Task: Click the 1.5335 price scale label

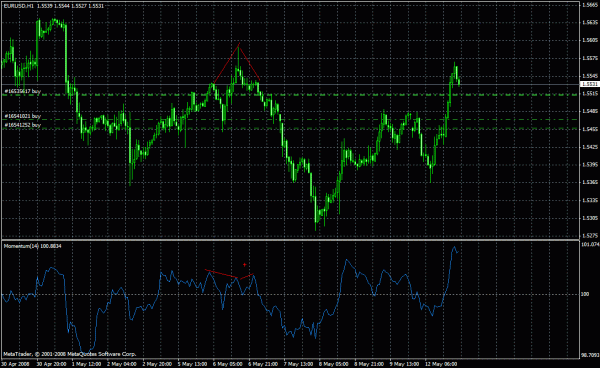Action: pyautogui.click(x=590, y=200)
